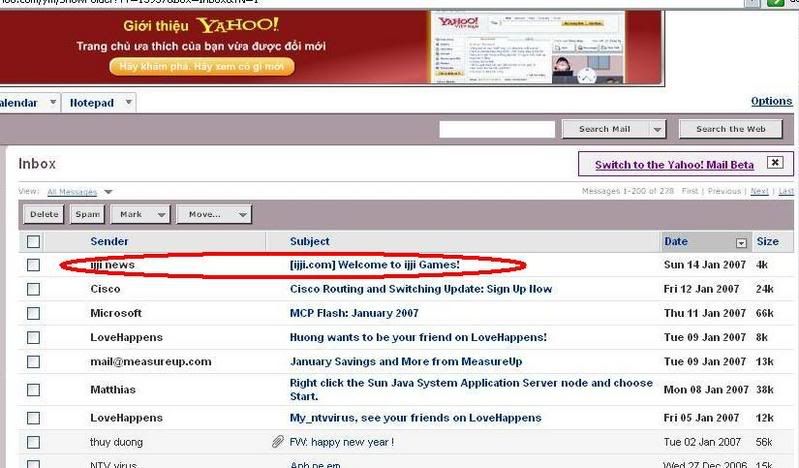Sort by the Date column header
Image resolution: width=799 pixels, height=468 pixels.
coord(676,241)
